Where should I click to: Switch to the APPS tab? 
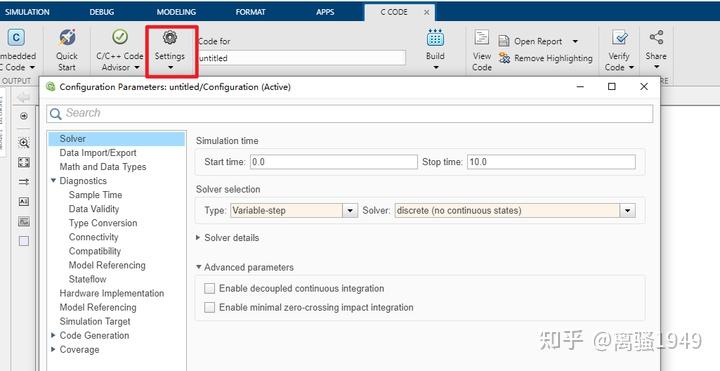tap(325, 12)
